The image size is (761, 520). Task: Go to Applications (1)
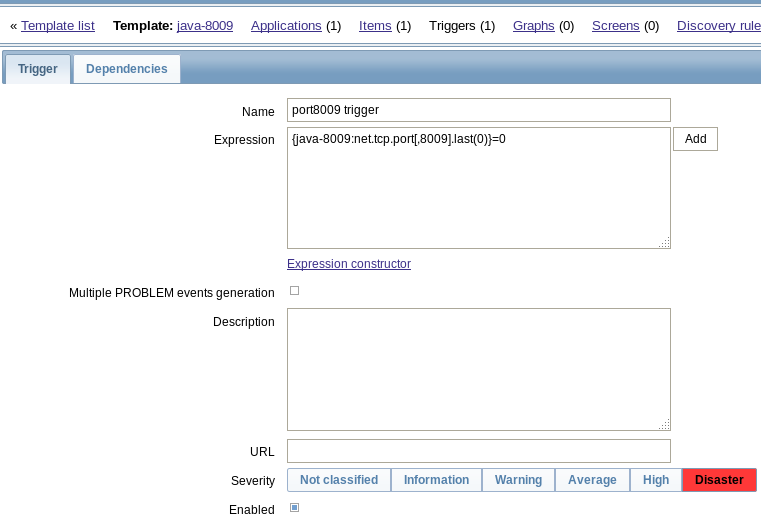286,26
